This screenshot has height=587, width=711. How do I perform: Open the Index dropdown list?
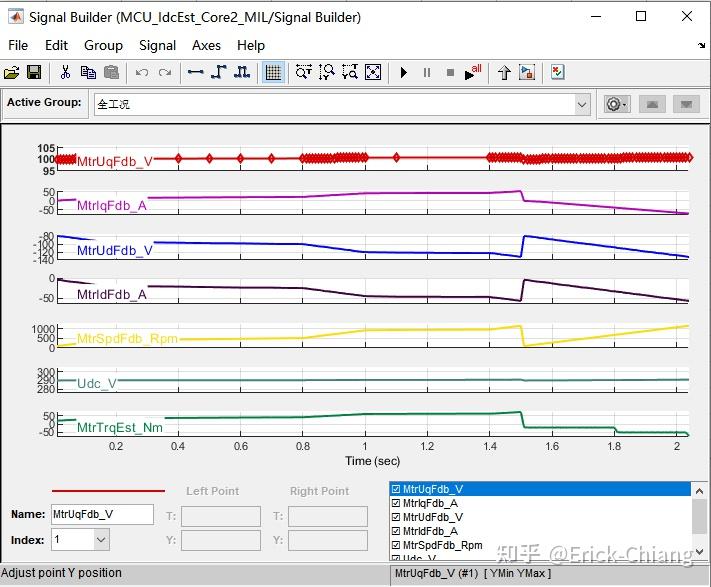[101, 539]
